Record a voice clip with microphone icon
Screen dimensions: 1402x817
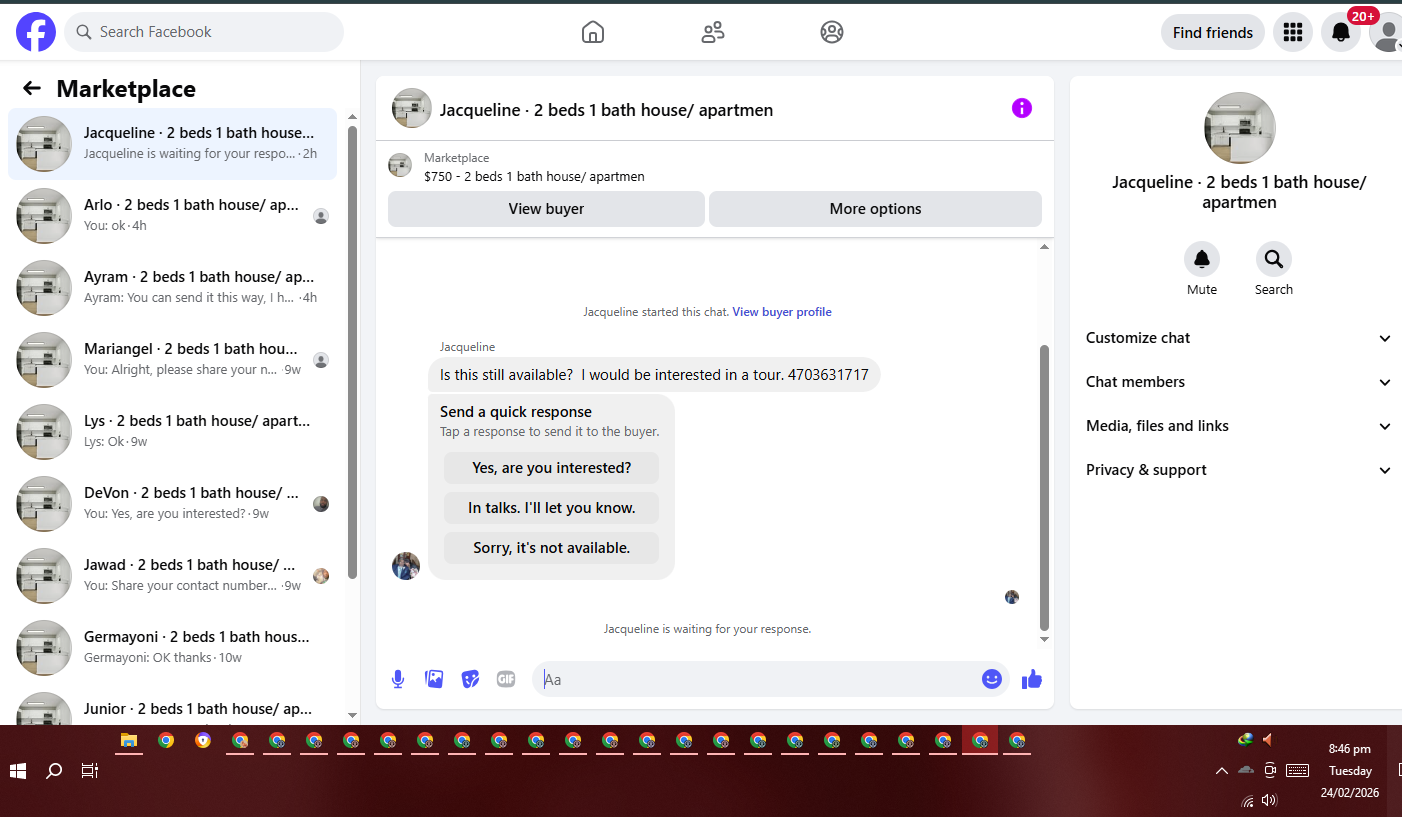pos(398,679)
